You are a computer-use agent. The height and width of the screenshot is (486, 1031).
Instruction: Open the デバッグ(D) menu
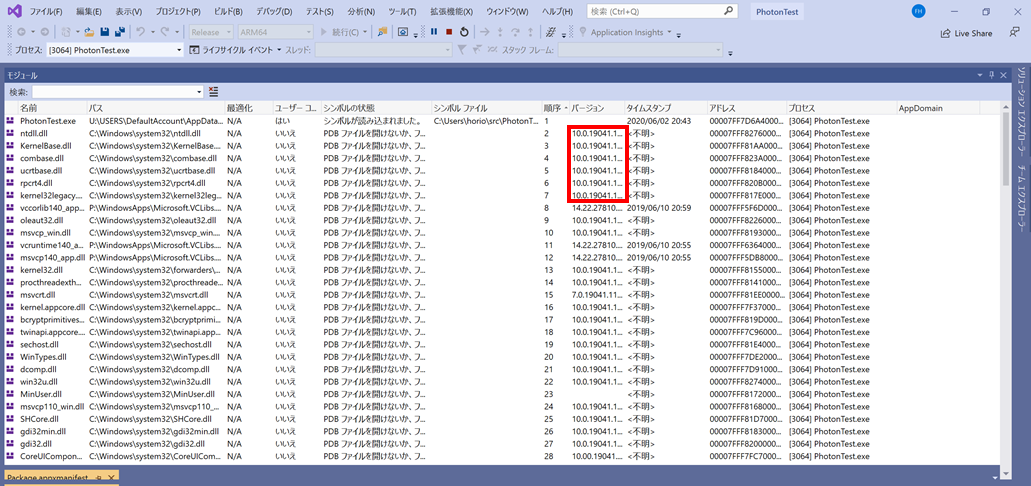[274, 12]
